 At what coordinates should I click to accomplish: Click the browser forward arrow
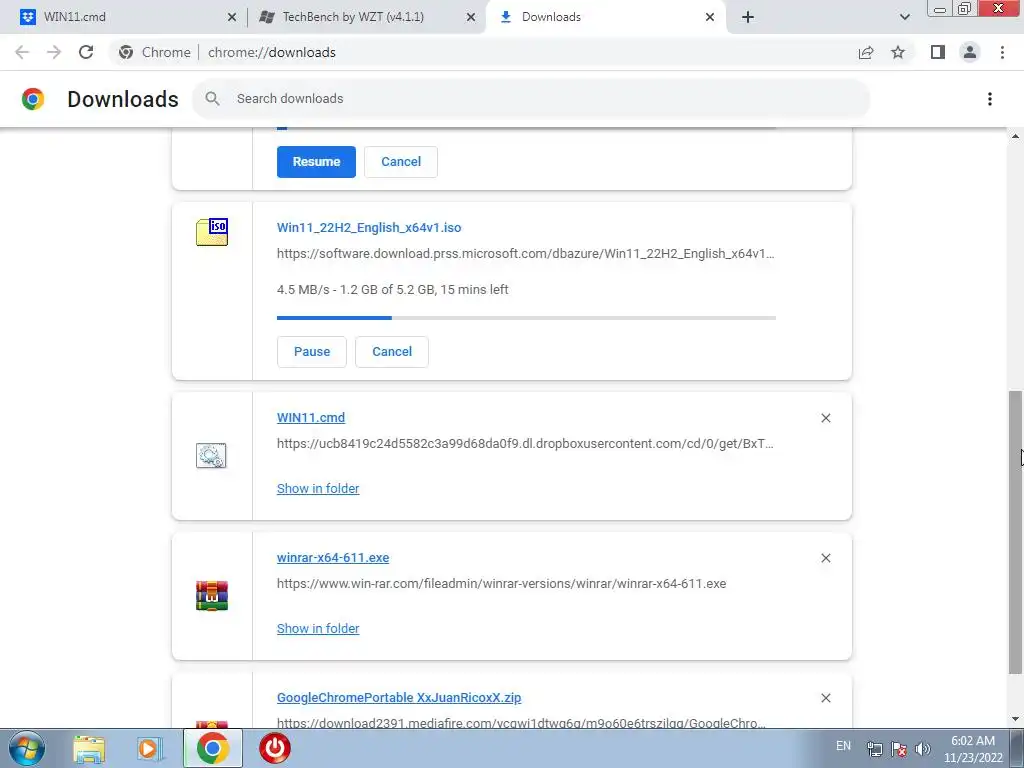point(54,52)
